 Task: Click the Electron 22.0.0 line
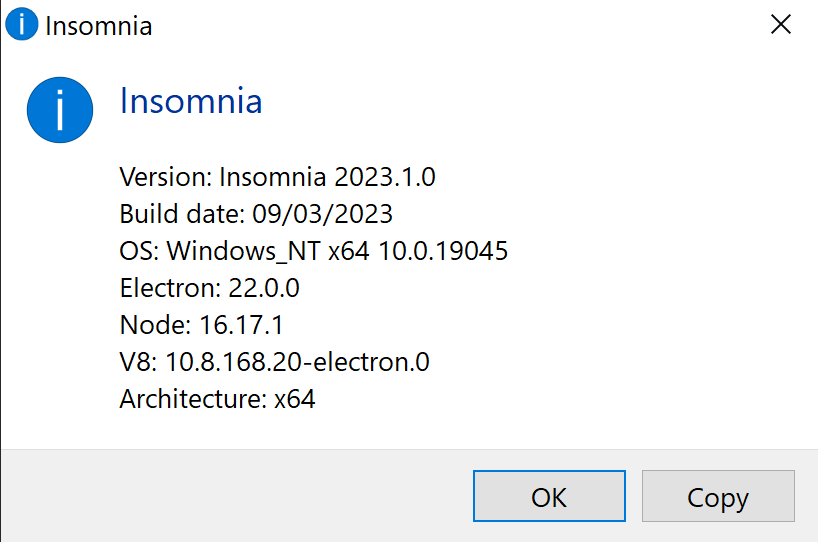[210, 288]
